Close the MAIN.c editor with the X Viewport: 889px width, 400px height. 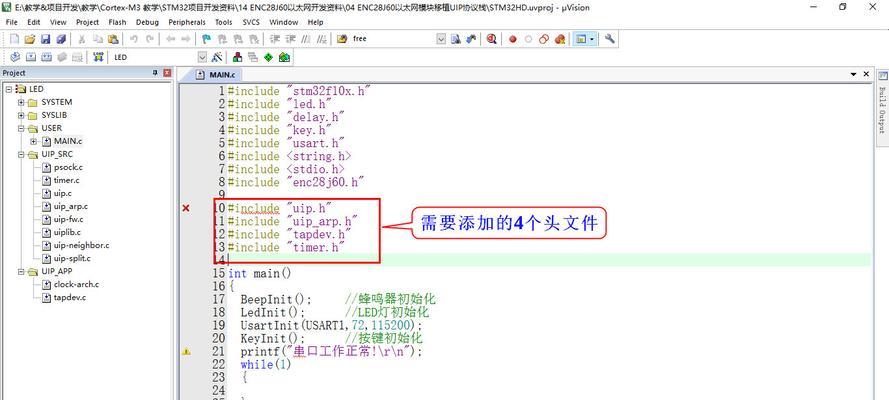click(x=866, y=74)
